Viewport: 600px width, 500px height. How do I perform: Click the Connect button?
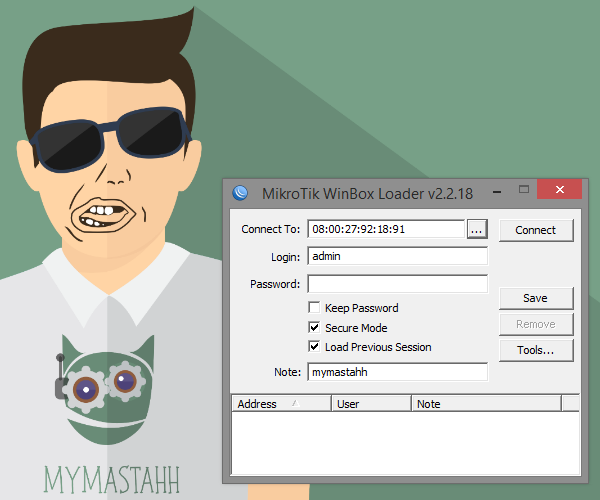[536, 230]
